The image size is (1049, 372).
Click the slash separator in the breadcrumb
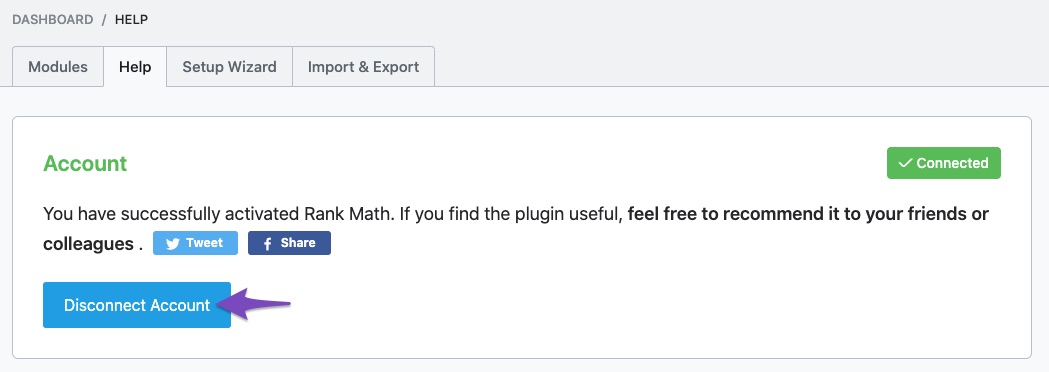coord(104,19)
